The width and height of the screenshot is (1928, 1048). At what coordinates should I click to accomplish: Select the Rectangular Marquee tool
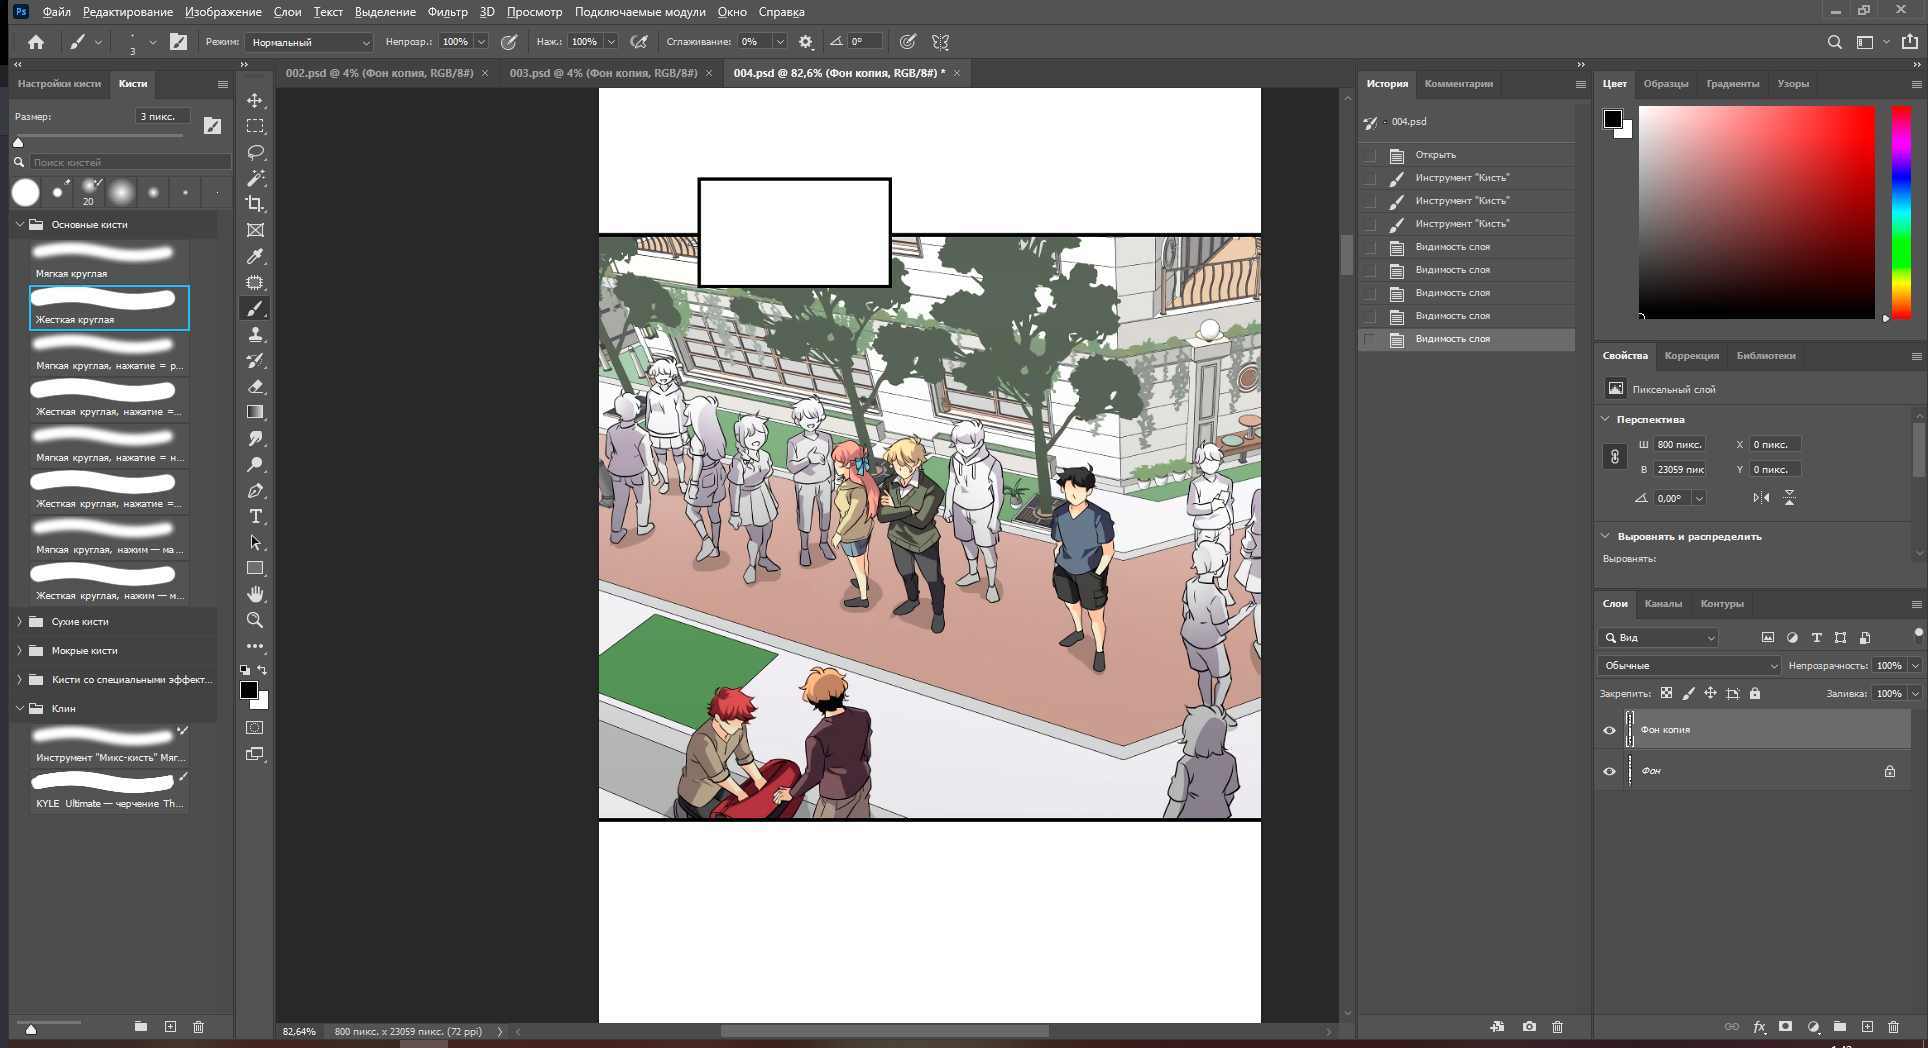click(x=255, y=126)
